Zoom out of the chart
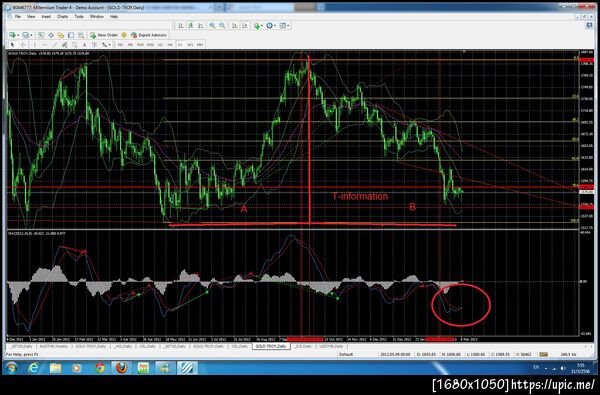The height and width of the screenshot is (395, 600). pos(222,26)
